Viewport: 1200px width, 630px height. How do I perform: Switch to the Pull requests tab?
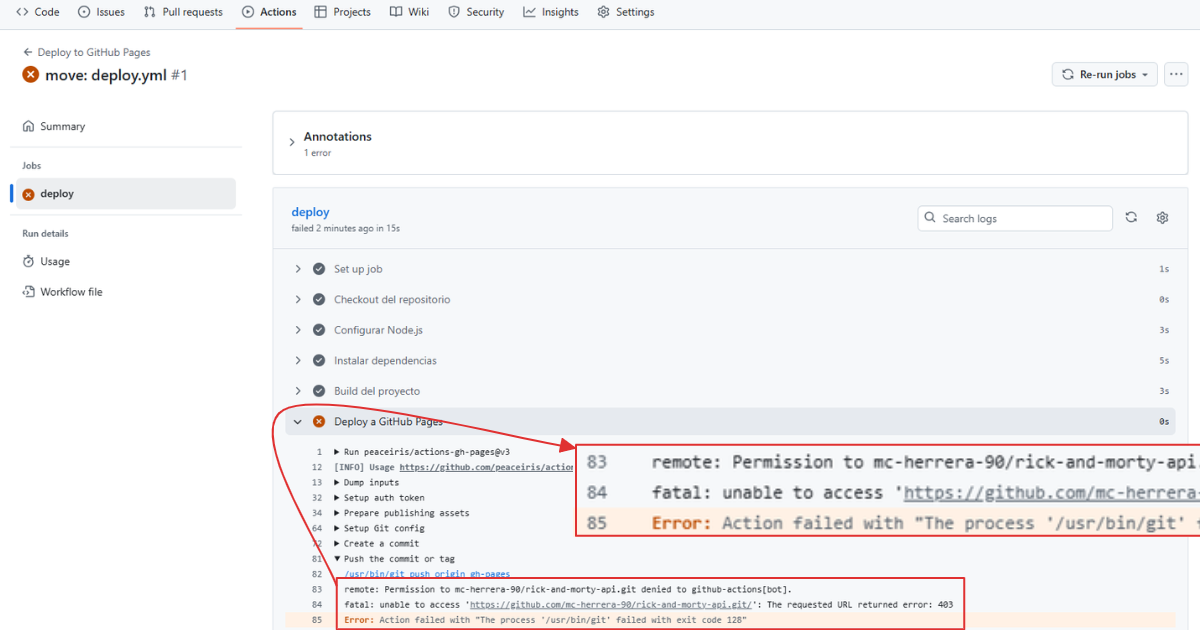point(183,12)
